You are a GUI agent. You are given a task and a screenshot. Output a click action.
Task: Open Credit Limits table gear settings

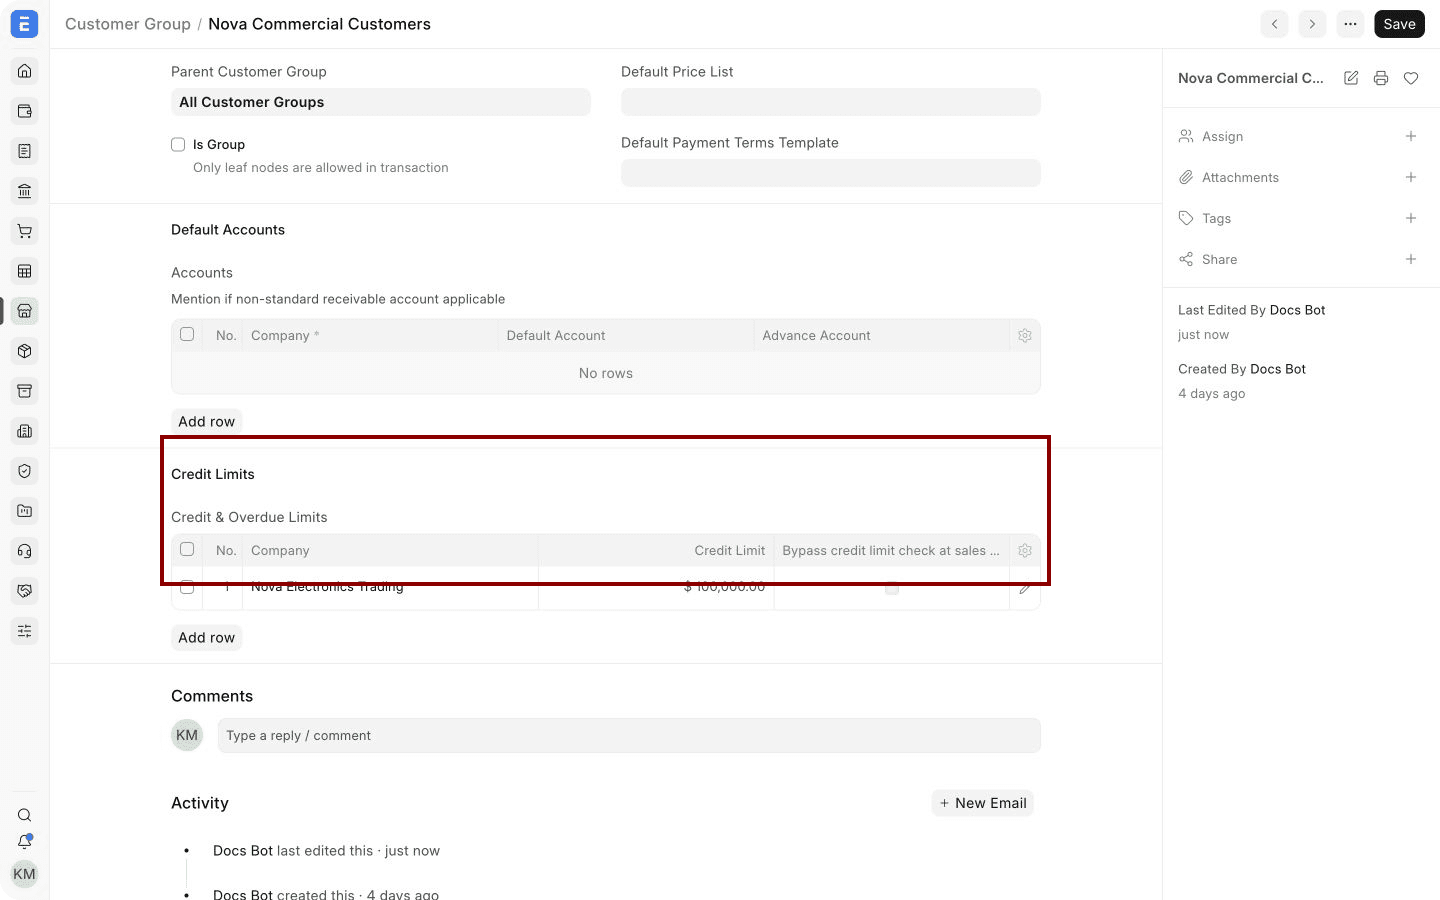coord(1025,551)
